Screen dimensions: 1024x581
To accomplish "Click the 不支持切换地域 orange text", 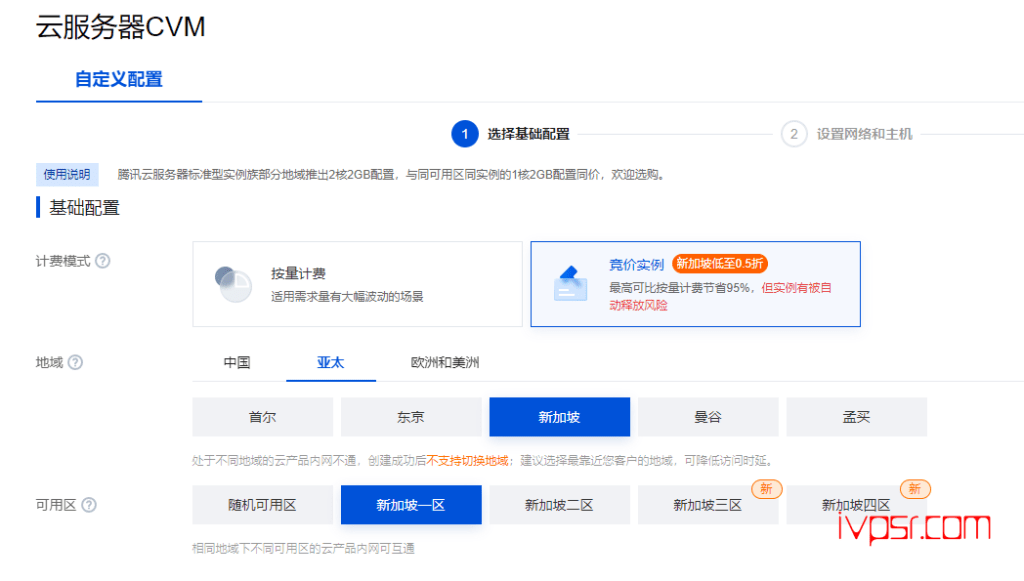I will coord(468,461).
